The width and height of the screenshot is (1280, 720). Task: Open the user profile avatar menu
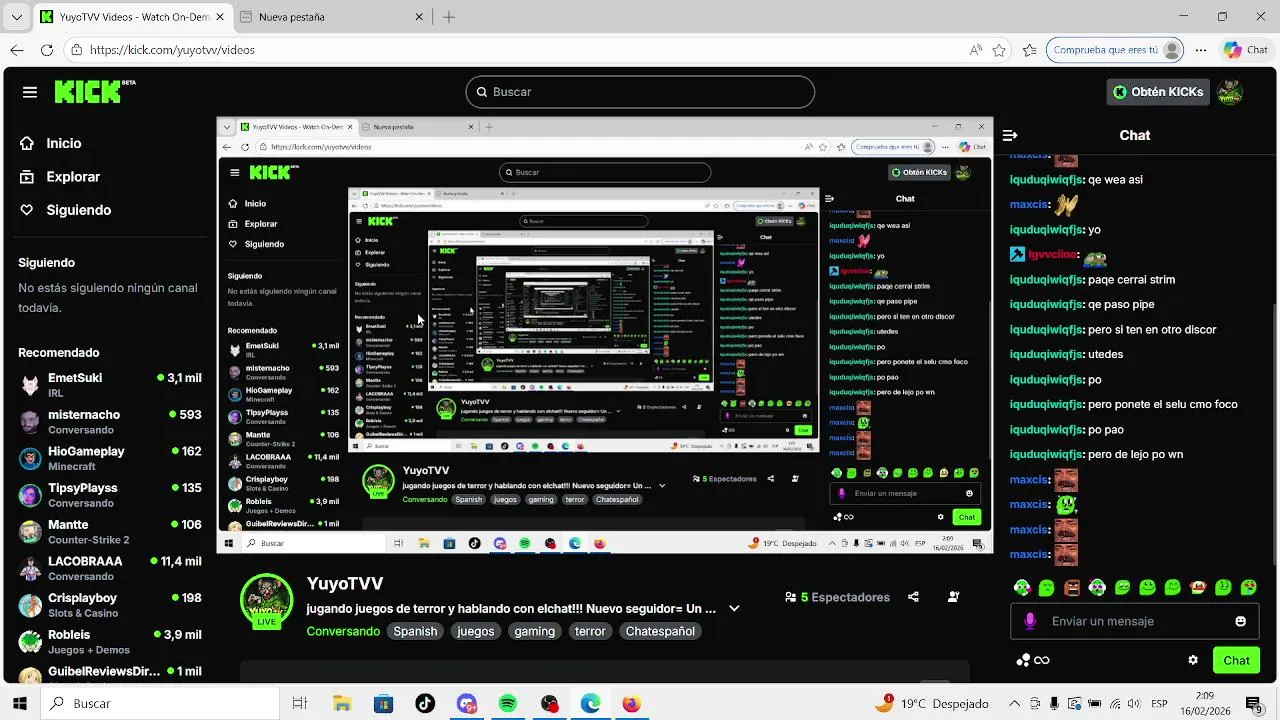[1229, 92]
